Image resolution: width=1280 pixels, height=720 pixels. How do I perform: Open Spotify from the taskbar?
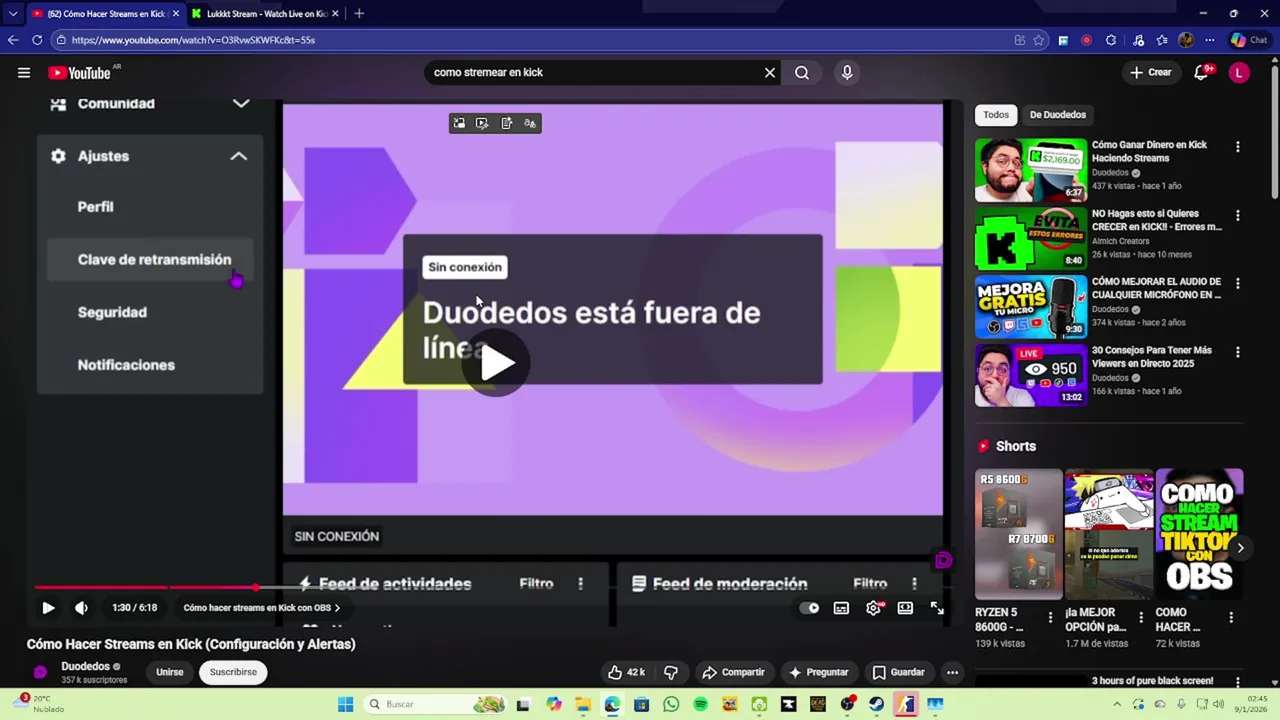[700, 704]
